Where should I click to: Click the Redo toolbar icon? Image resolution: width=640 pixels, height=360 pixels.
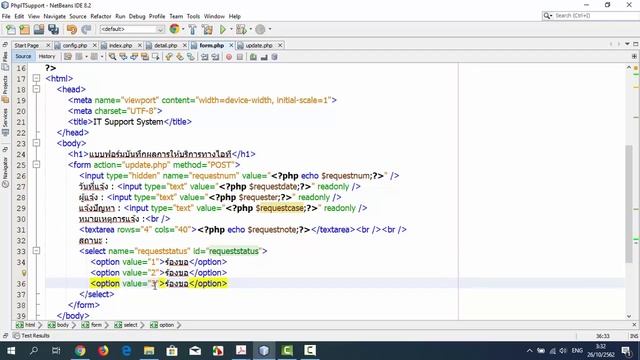(86, 29)
